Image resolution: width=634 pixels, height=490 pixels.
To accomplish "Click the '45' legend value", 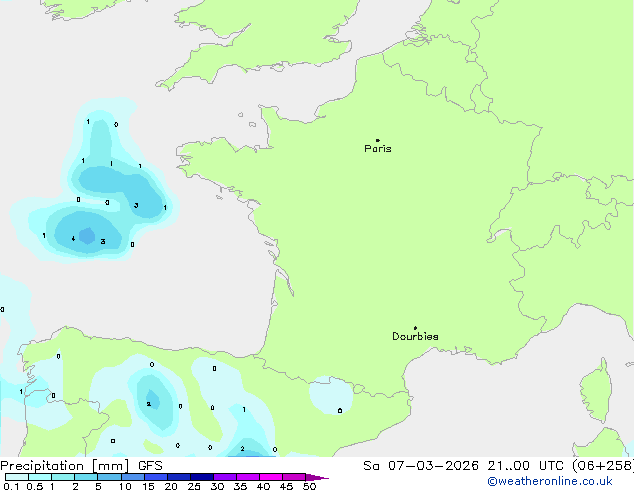I will pos(286,486).
